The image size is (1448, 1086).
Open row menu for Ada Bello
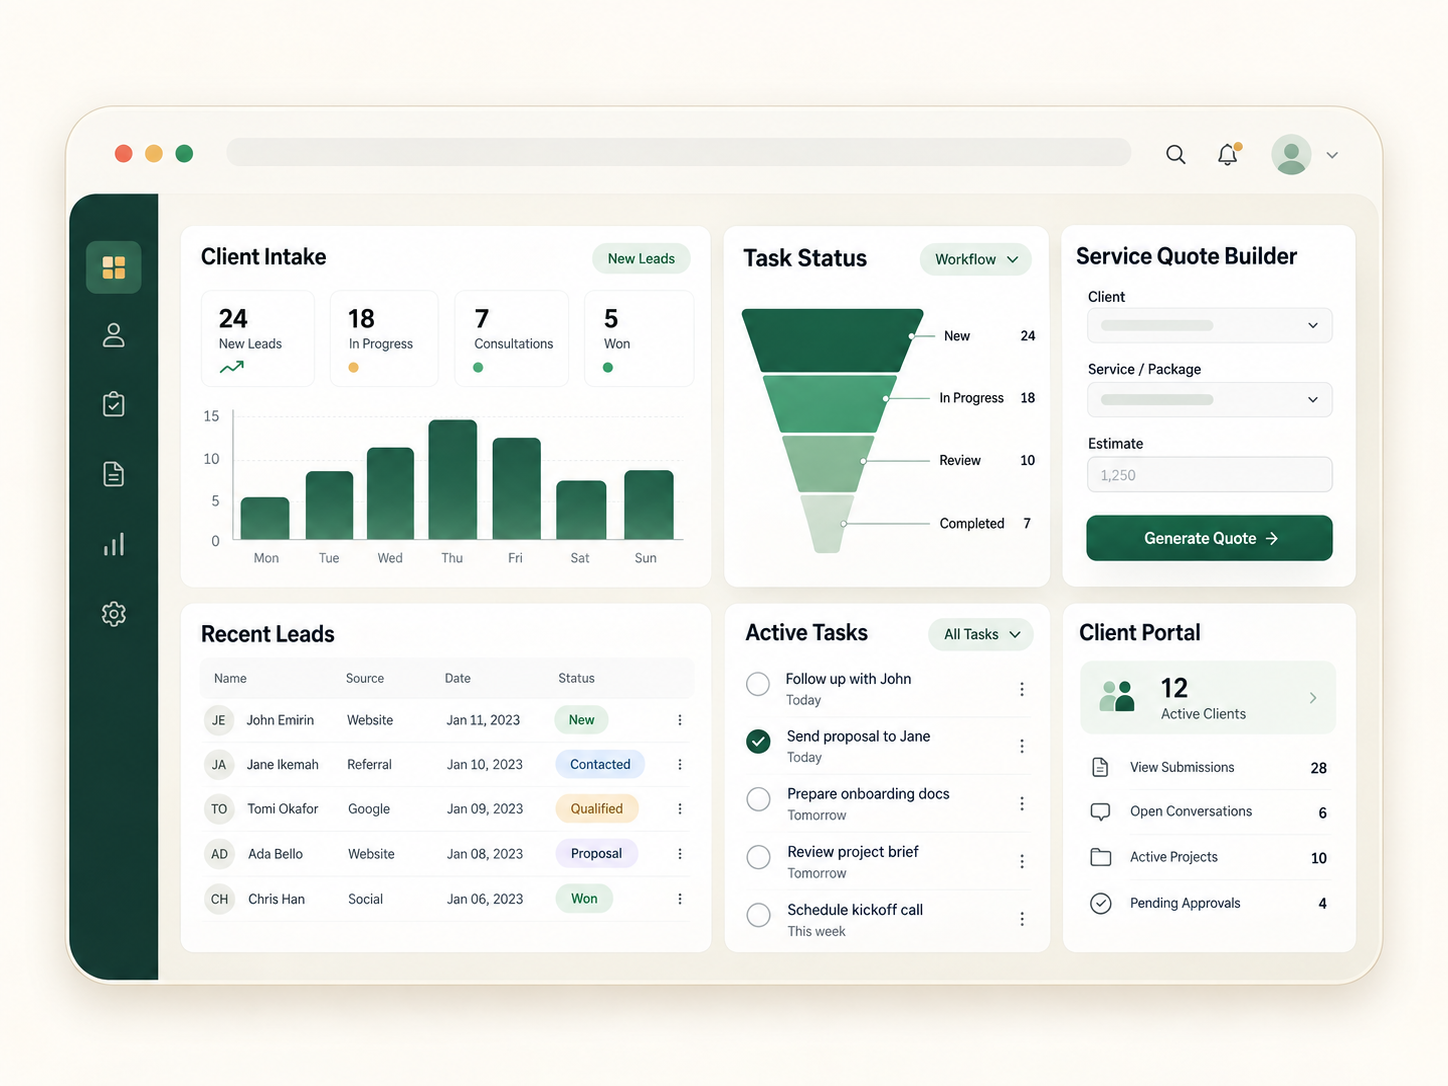coord(680,854)
